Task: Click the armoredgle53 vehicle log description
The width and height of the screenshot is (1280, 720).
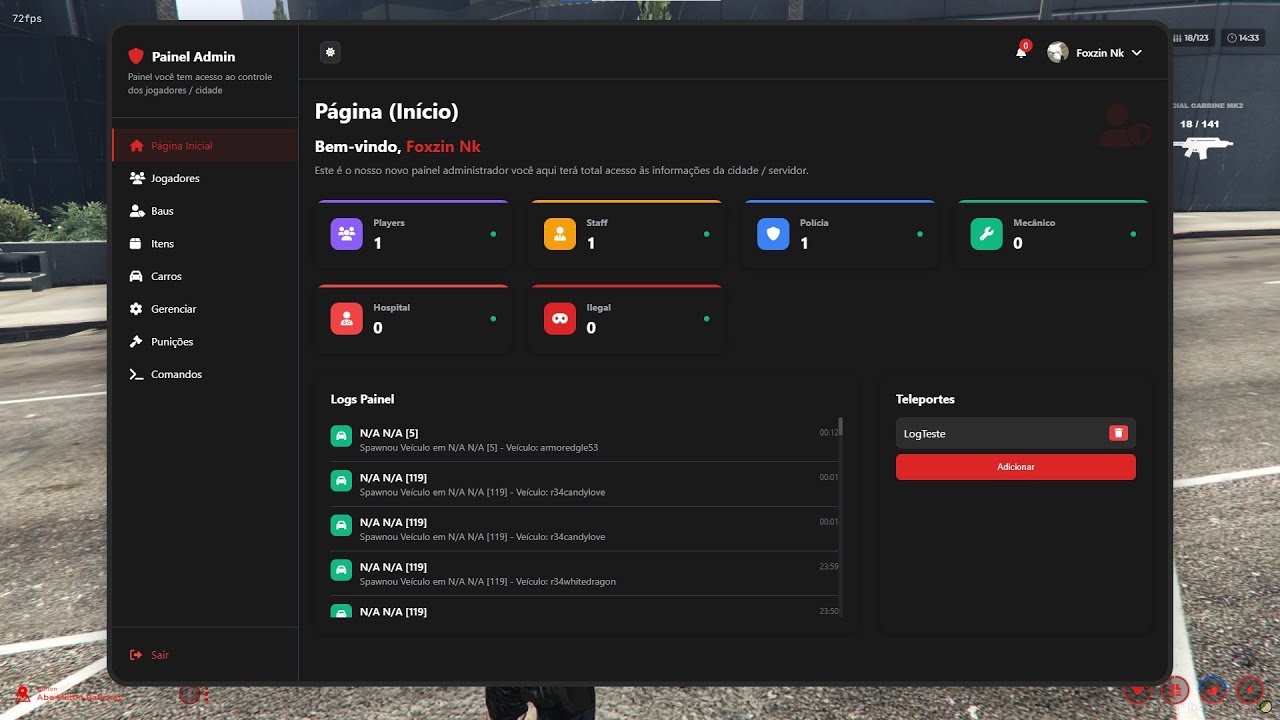Action: [x=479, y=448]
